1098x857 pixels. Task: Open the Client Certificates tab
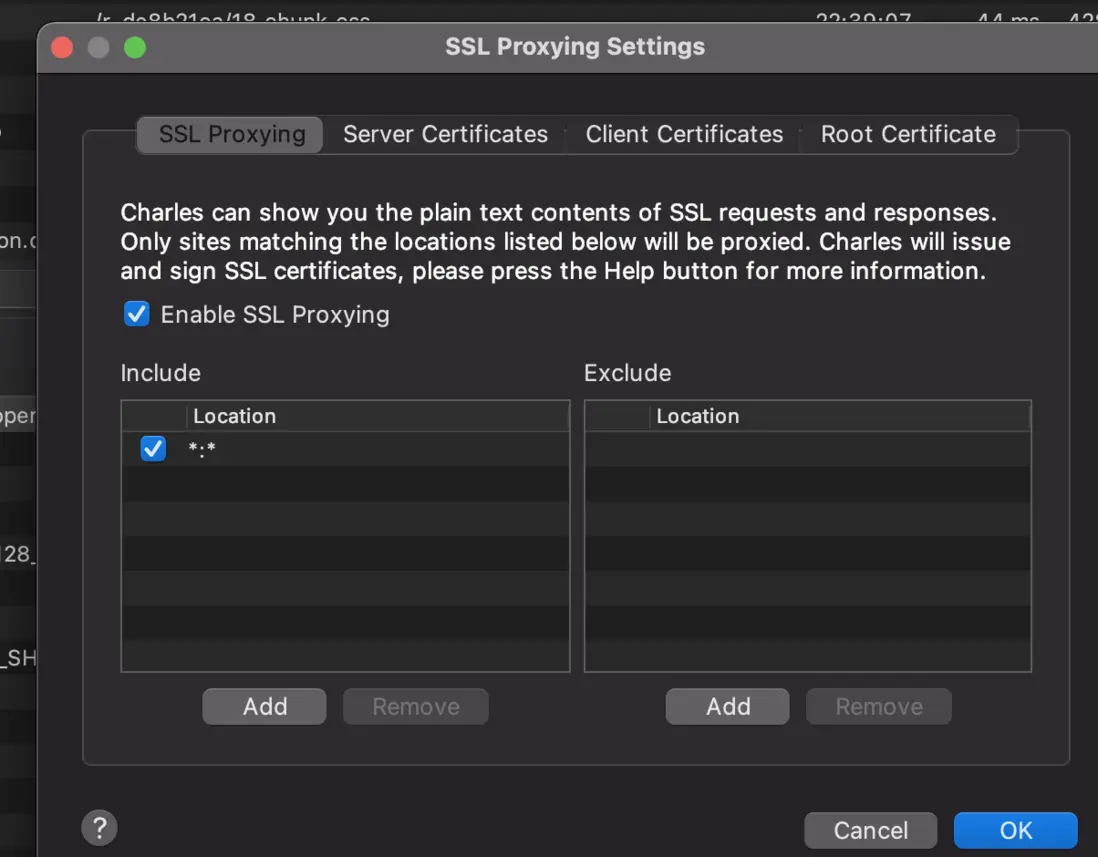pos(684,134)
